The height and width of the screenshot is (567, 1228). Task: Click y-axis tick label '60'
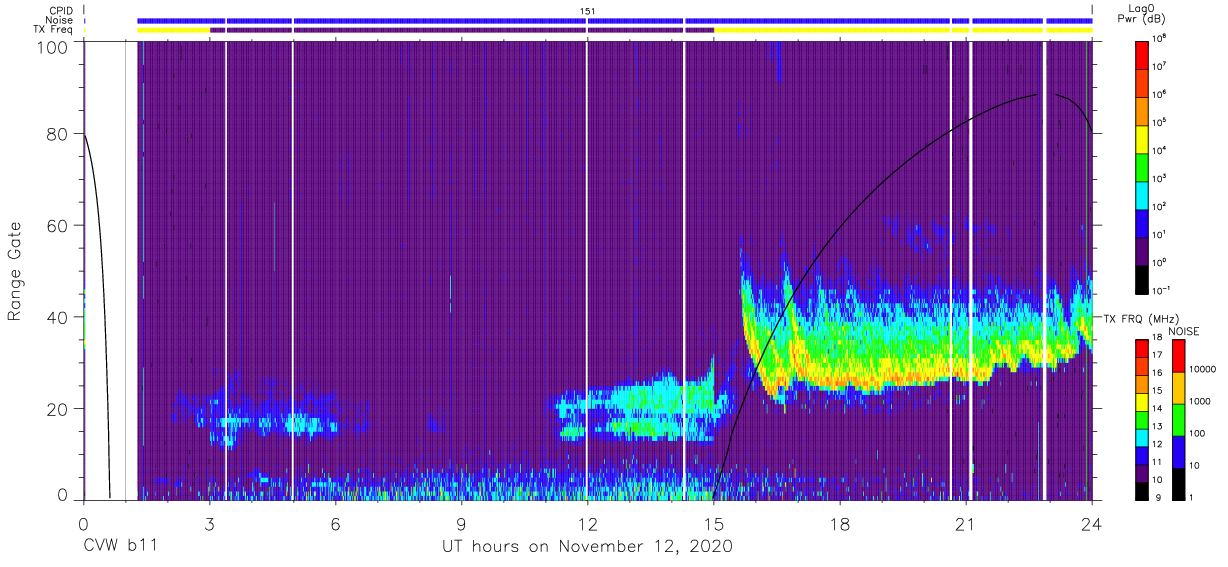(57, 226)
